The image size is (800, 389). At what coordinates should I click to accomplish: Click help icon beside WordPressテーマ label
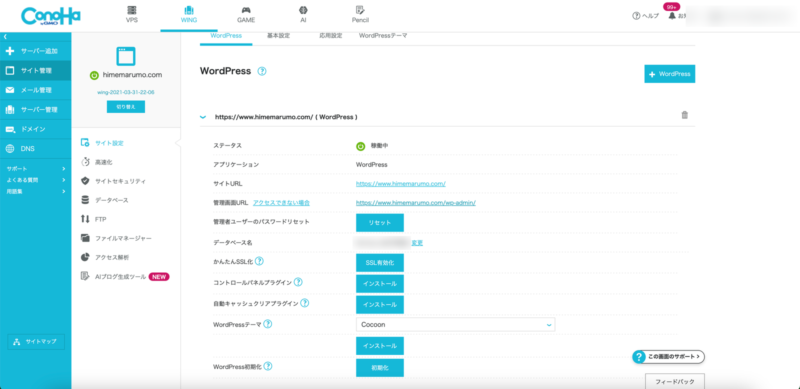pyautogui.click(x=267, y=324)
